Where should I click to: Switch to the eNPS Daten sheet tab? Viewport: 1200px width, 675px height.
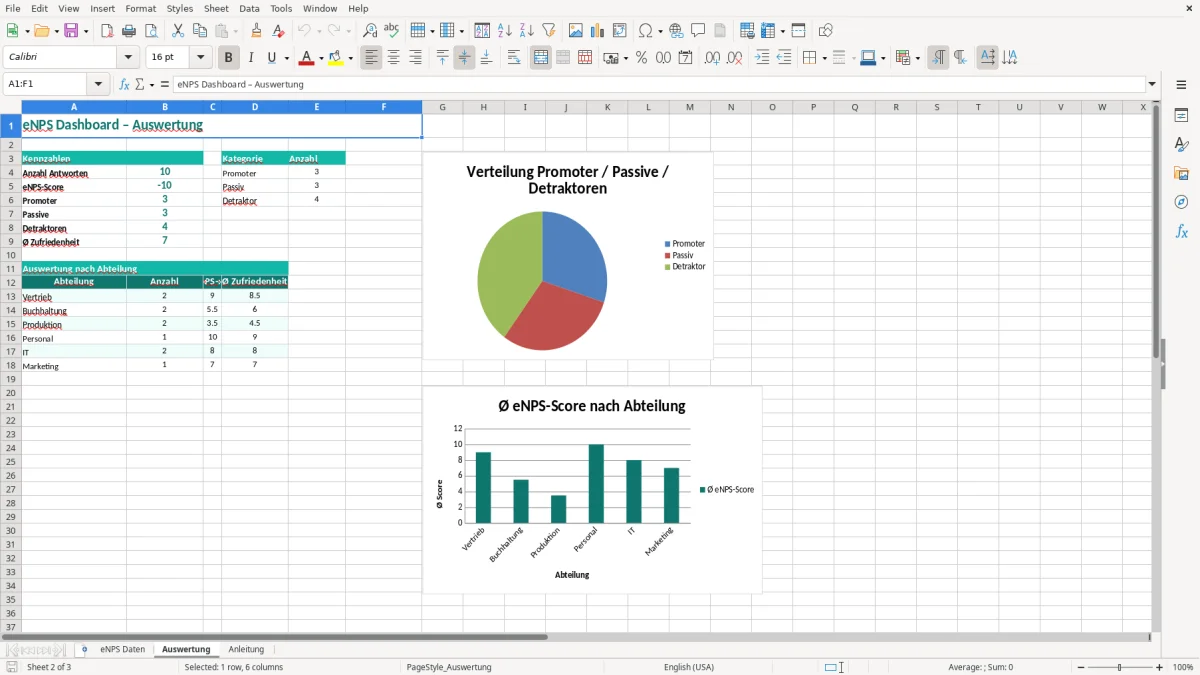coord(122,650)
